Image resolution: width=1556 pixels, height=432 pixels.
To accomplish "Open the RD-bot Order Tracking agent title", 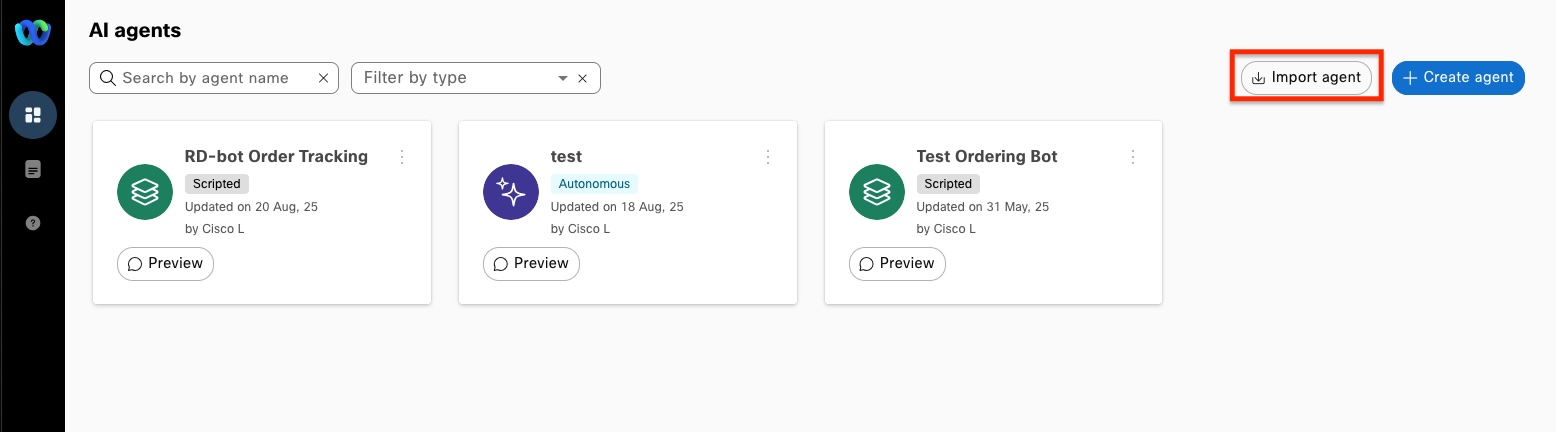I will pyautogui.click(x=276, y=157).
